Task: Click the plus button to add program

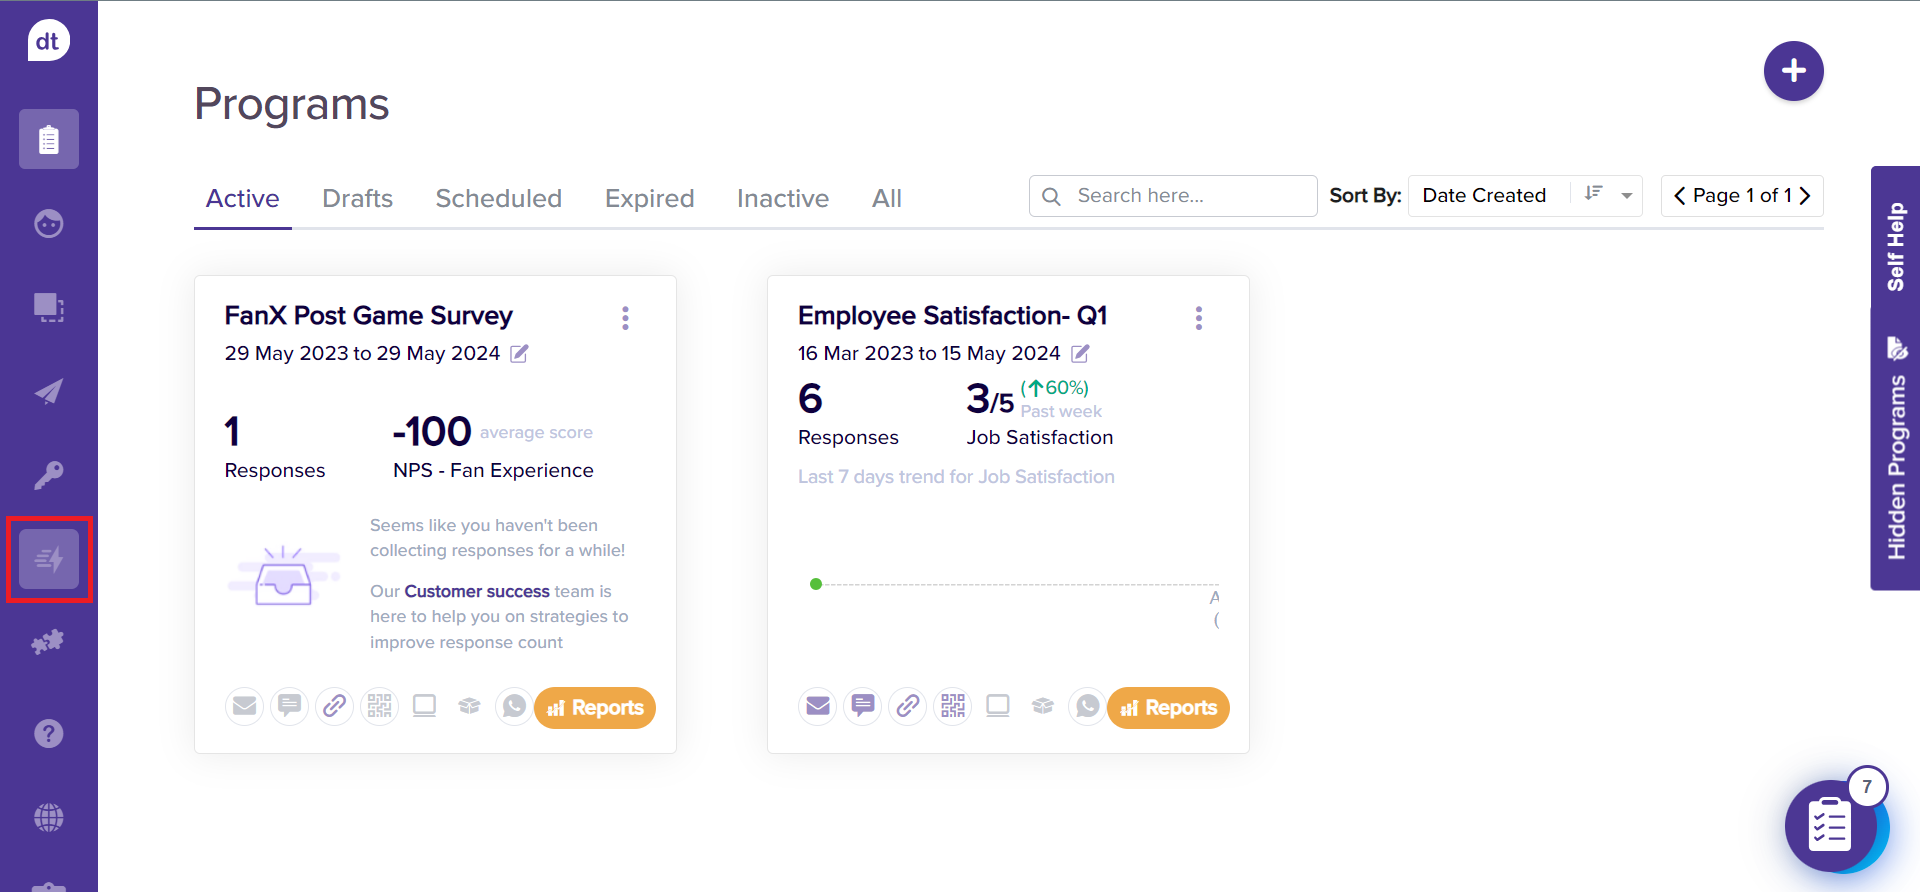Action: coord(1793,71)
